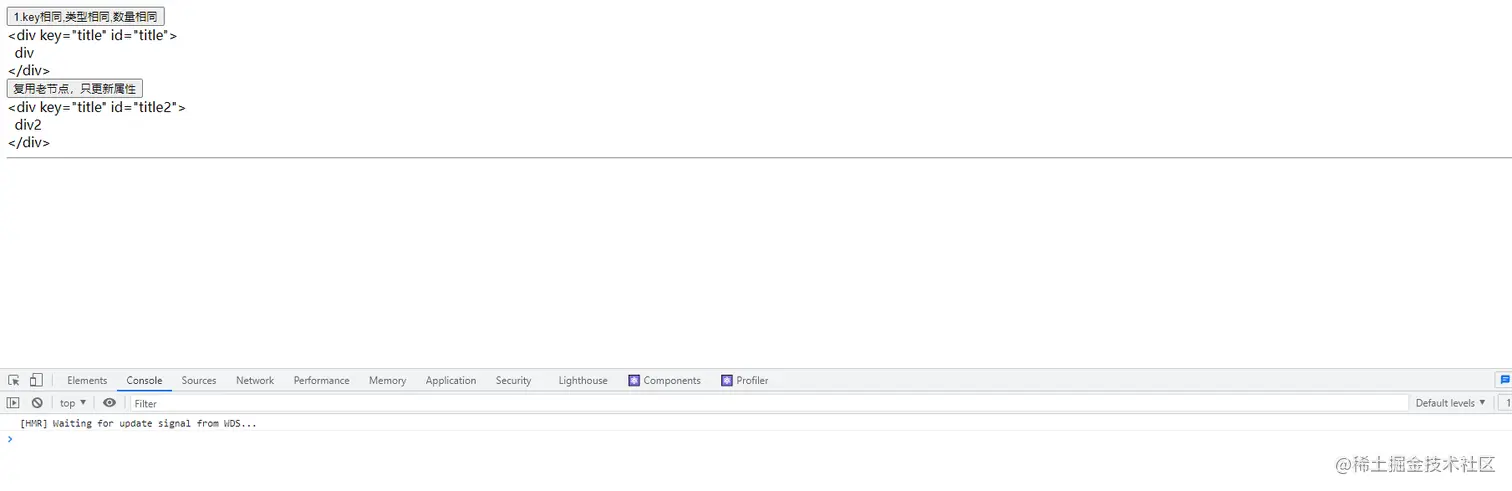Focus the console Filter input field
Viewport: 1512px width, 491px height.
point(769,403)
